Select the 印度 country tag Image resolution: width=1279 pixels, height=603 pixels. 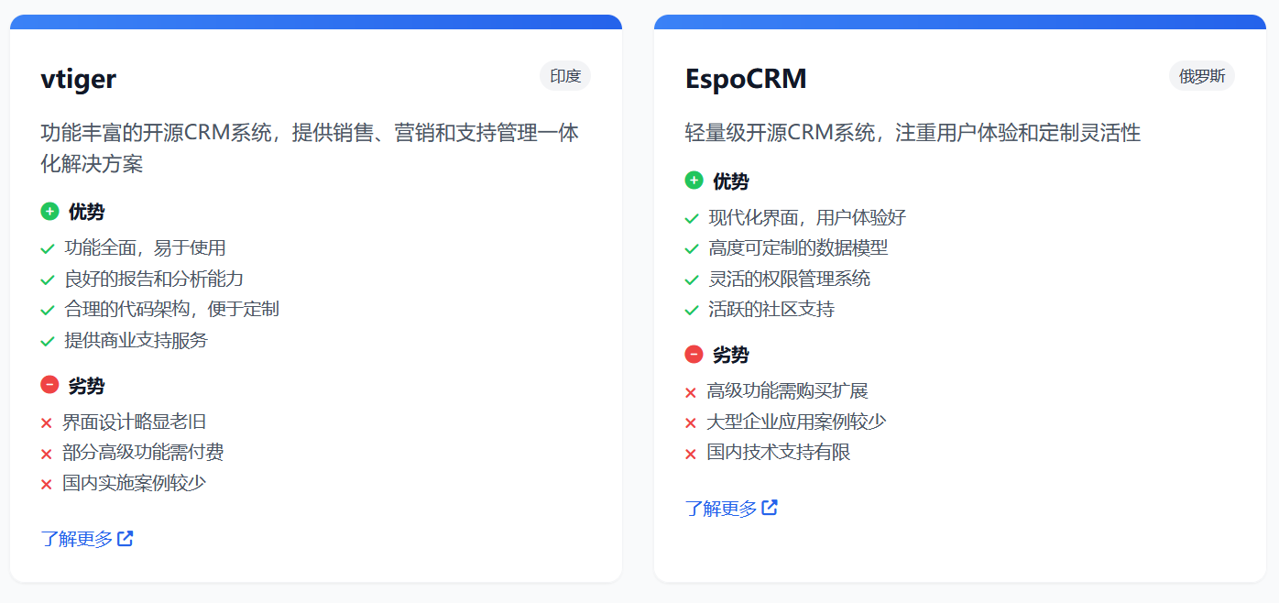click(565, 76)
